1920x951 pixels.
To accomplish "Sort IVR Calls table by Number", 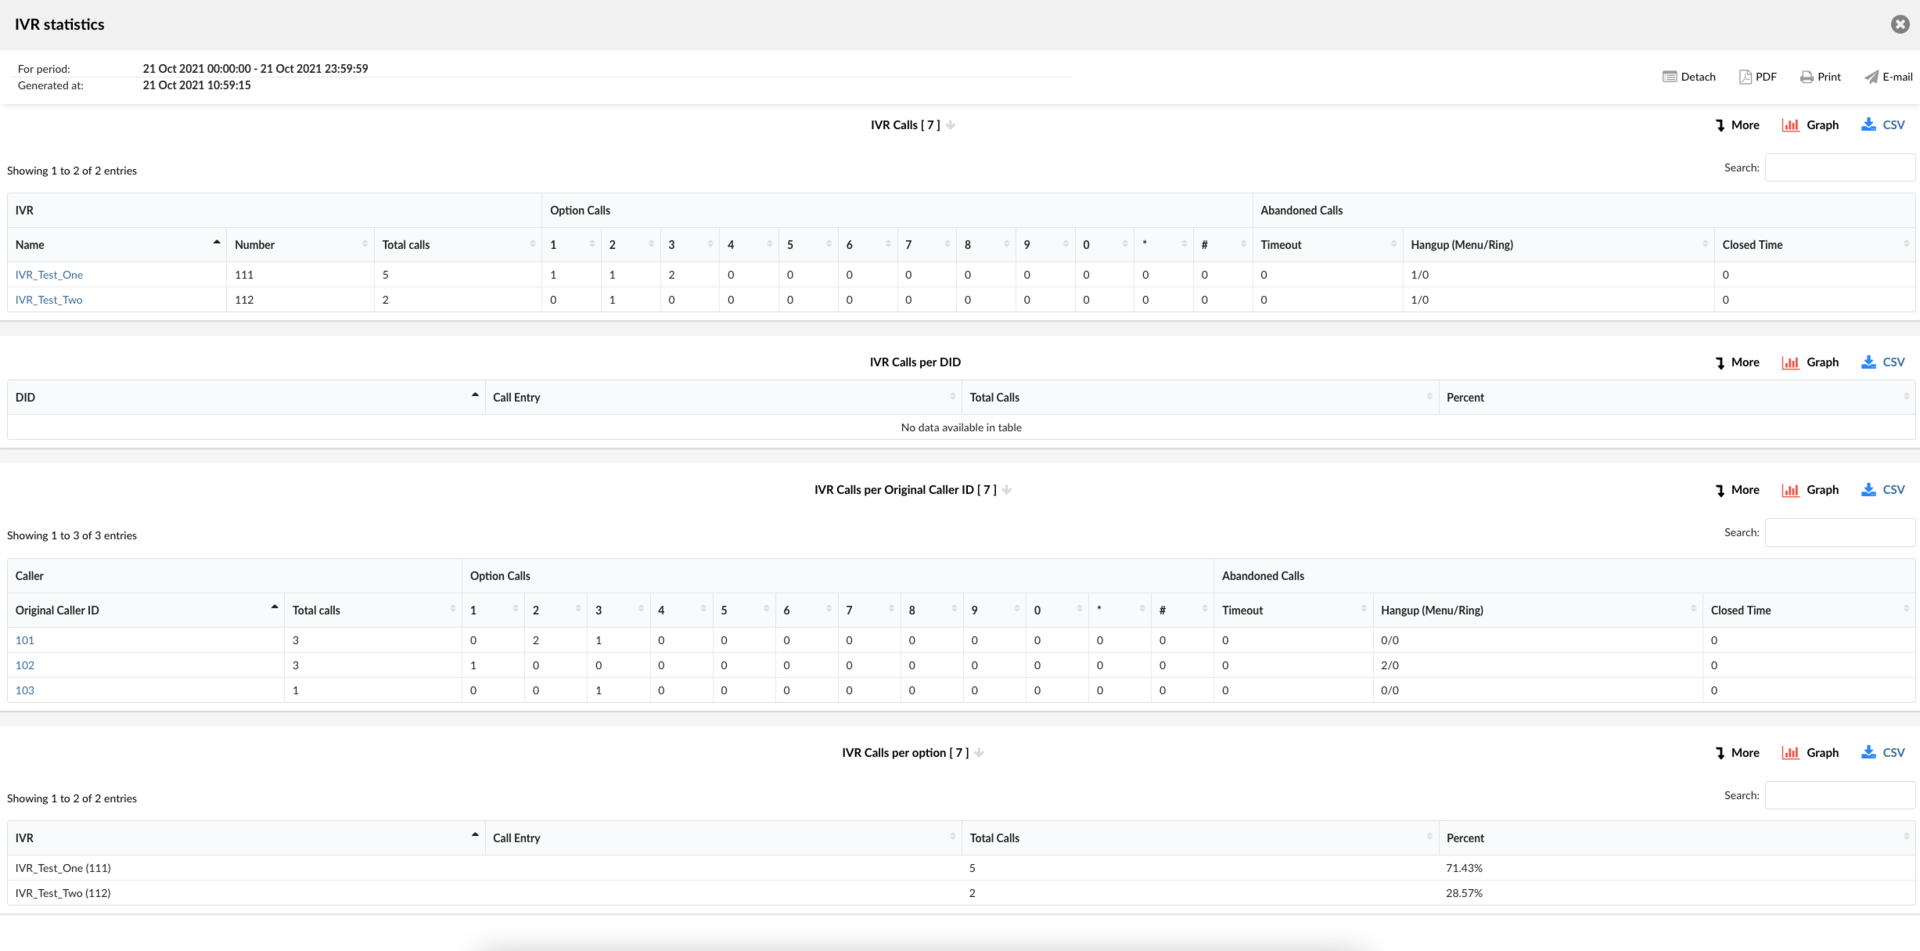I will click(300, 245).
